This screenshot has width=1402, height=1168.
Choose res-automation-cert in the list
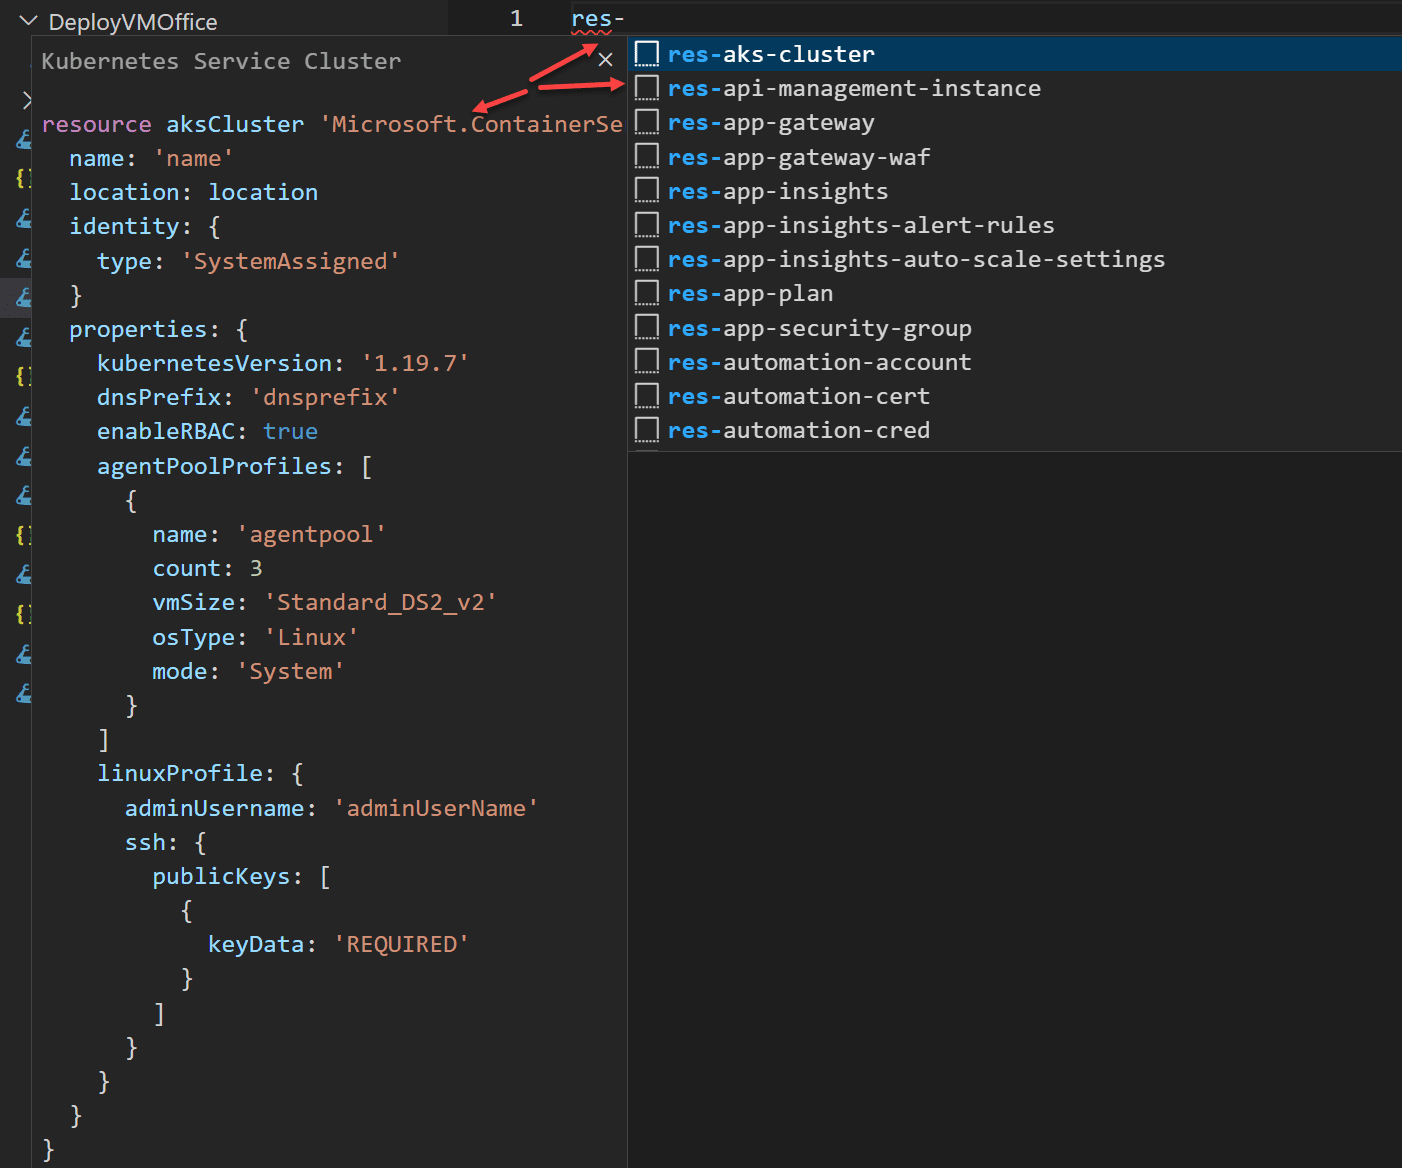click(x=1014, y=396)
